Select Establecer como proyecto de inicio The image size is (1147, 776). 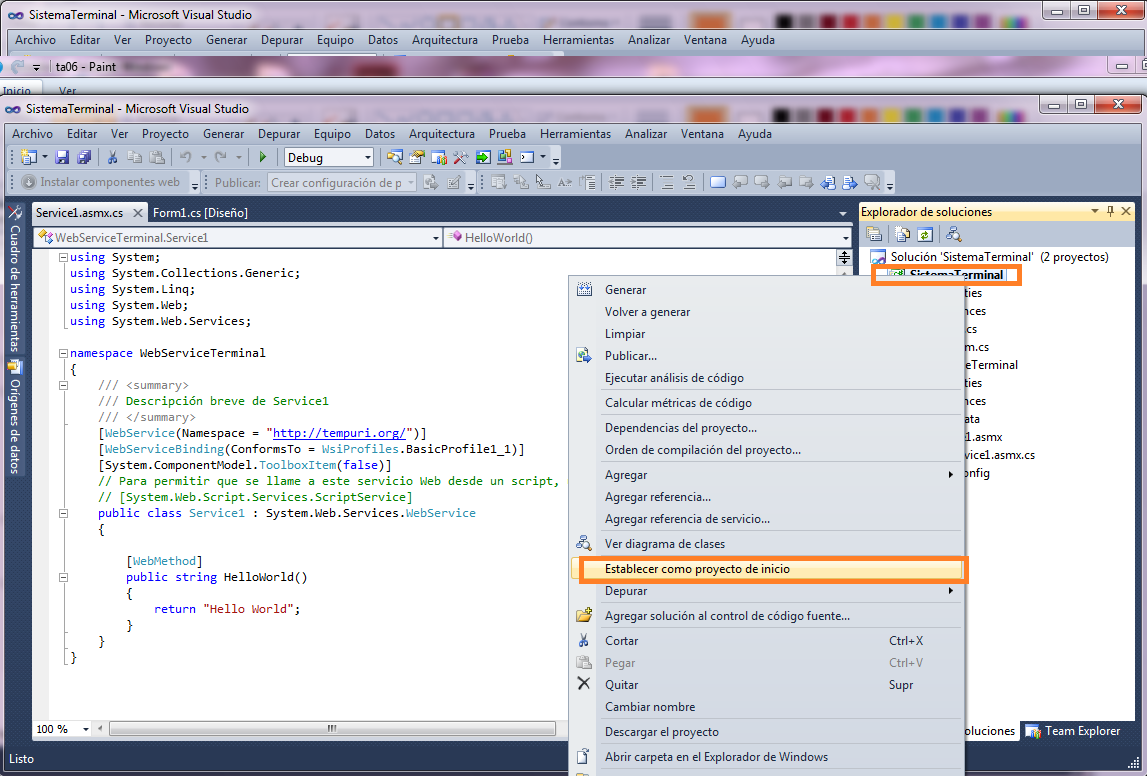click(x=766, y=569)
